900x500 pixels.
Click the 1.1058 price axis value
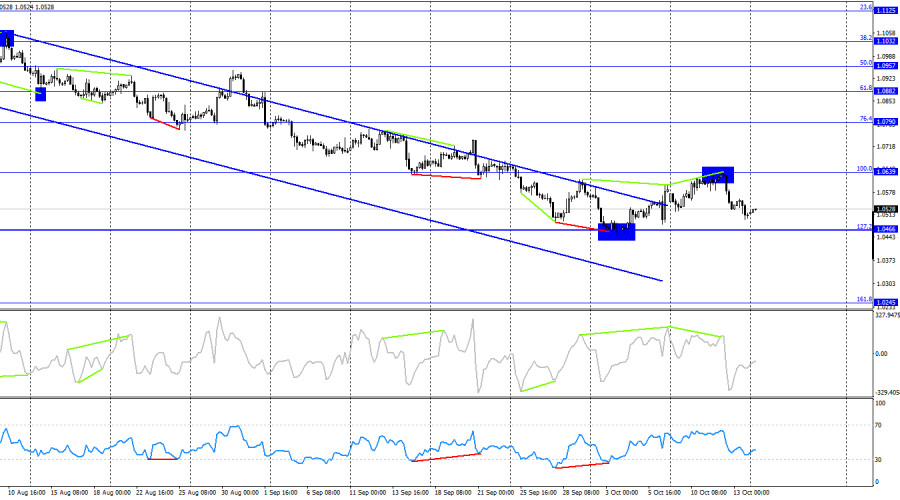coord(886,33)
